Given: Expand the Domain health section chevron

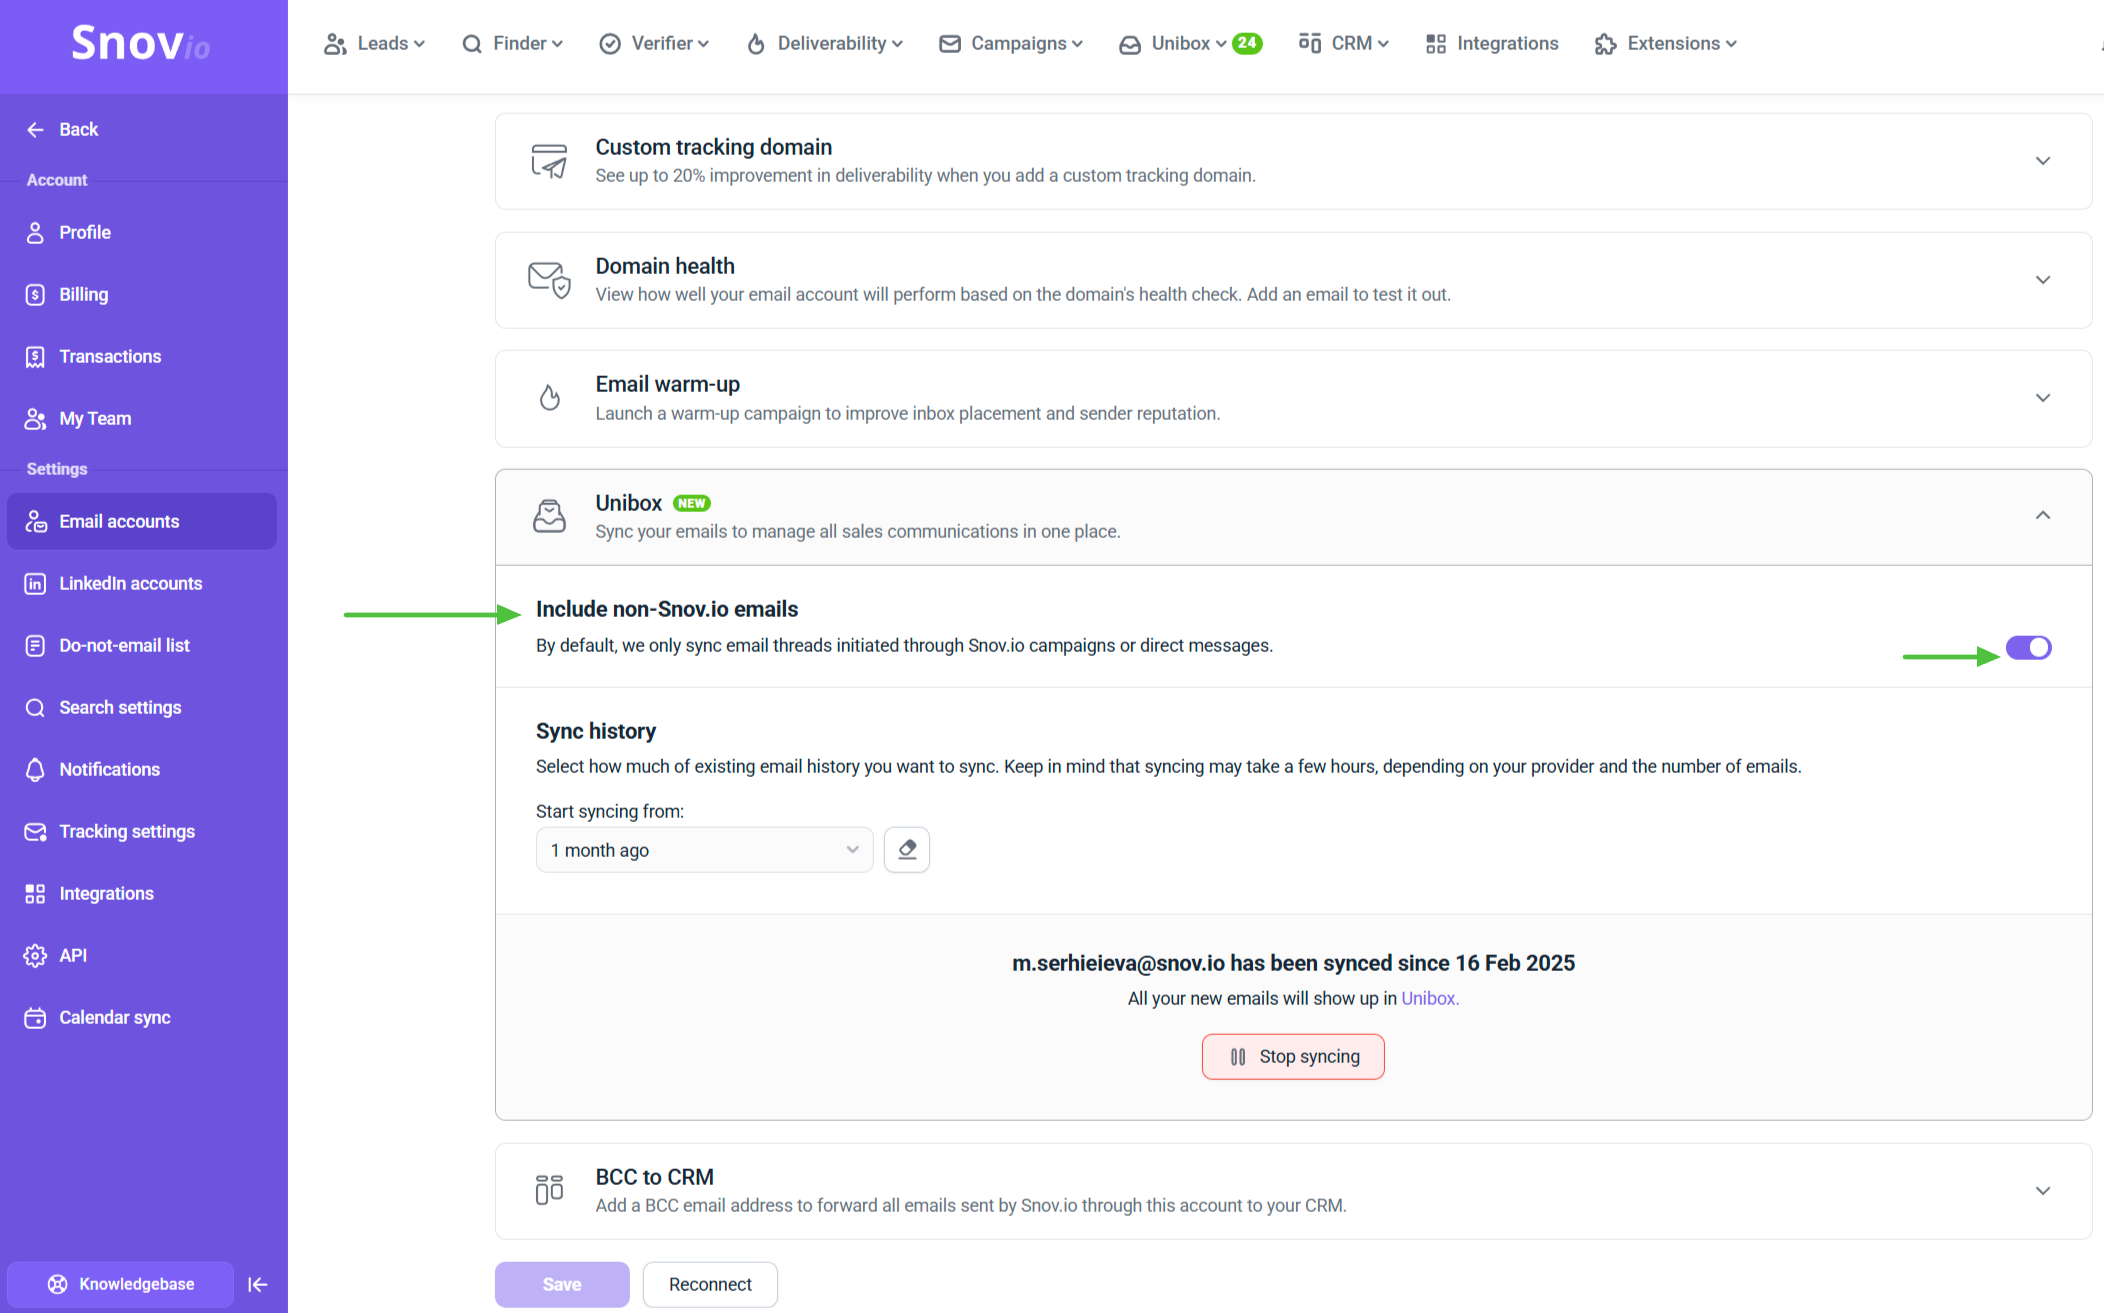Looking at the screenshot, I should pos(2043,279).
